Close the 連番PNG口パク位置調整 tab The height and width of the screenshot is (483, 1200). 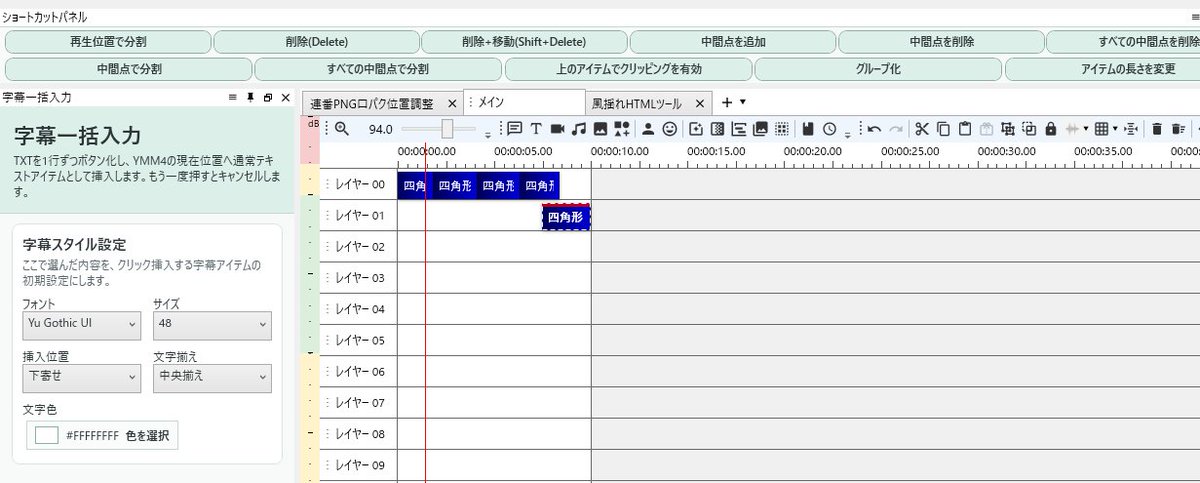[x=451, y=103]
